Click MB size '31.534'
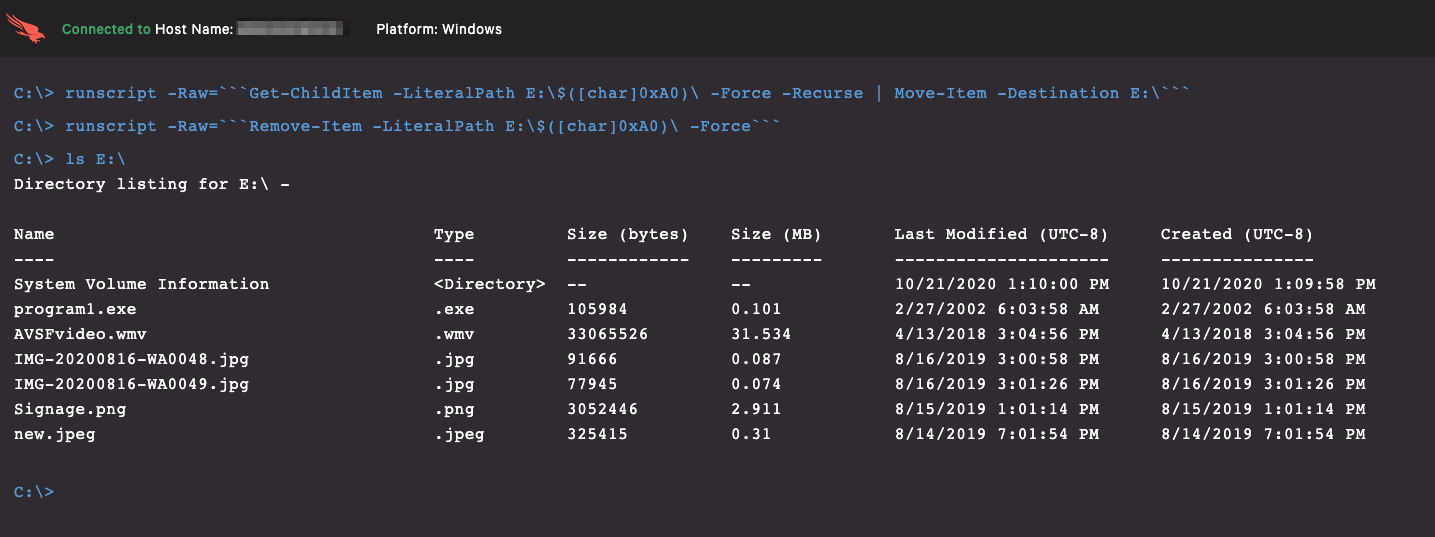Image resolution: width=1435 pixels, height=537 pixels. [x=761, y=334]
